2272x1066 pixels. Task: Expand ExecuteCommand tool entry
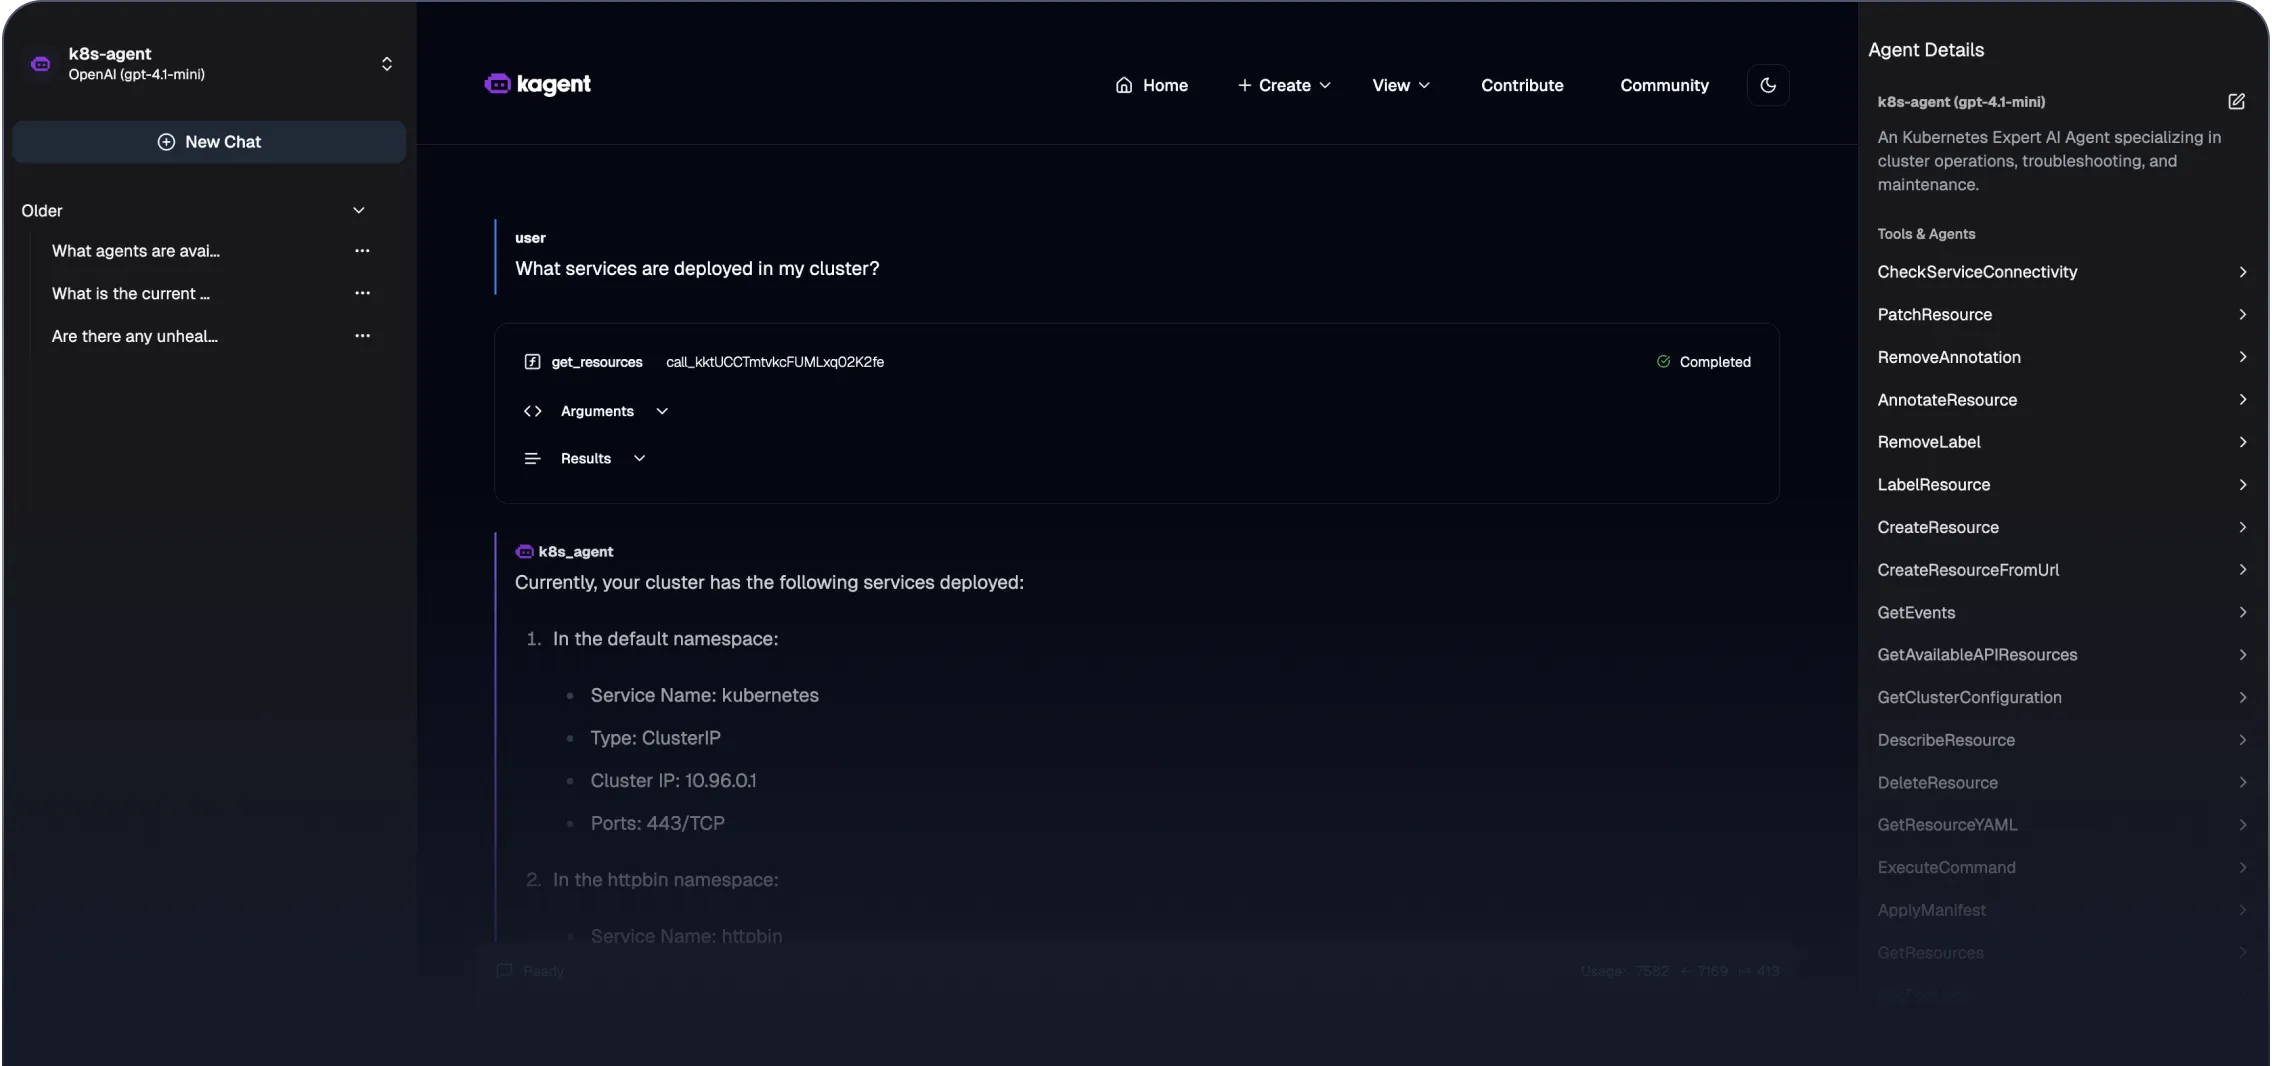(x=2061, y=867)
